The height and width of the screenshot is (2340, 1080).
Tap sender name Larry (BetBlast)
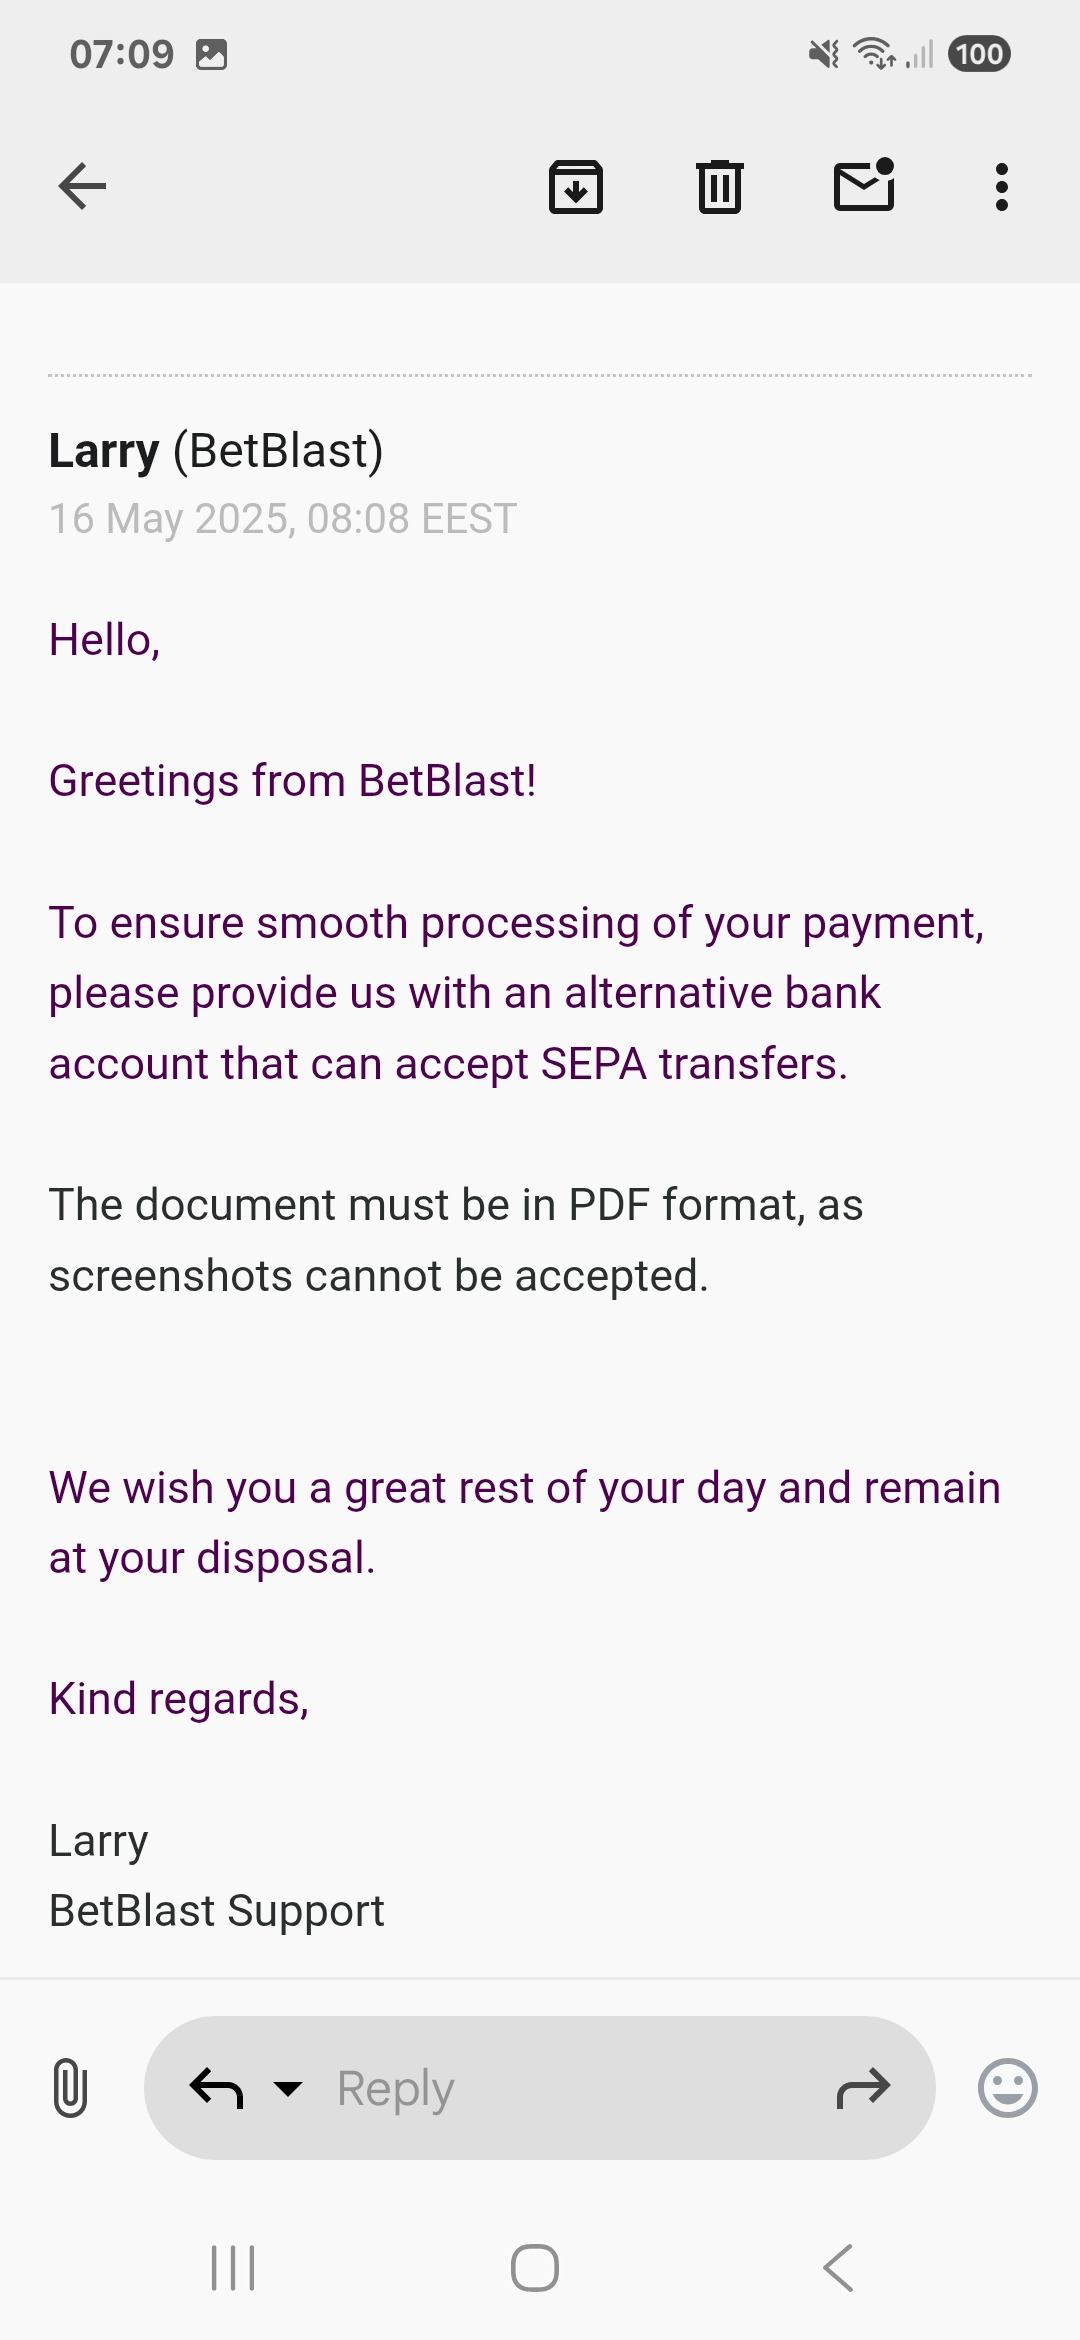coord(216,451)
